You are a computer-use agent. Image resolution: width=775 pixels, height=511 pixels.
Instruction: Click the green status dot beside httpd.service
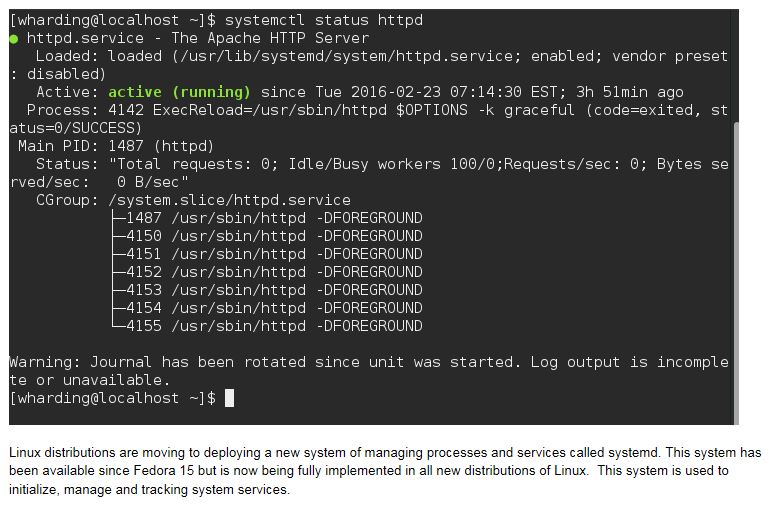(x=14, y=38)
